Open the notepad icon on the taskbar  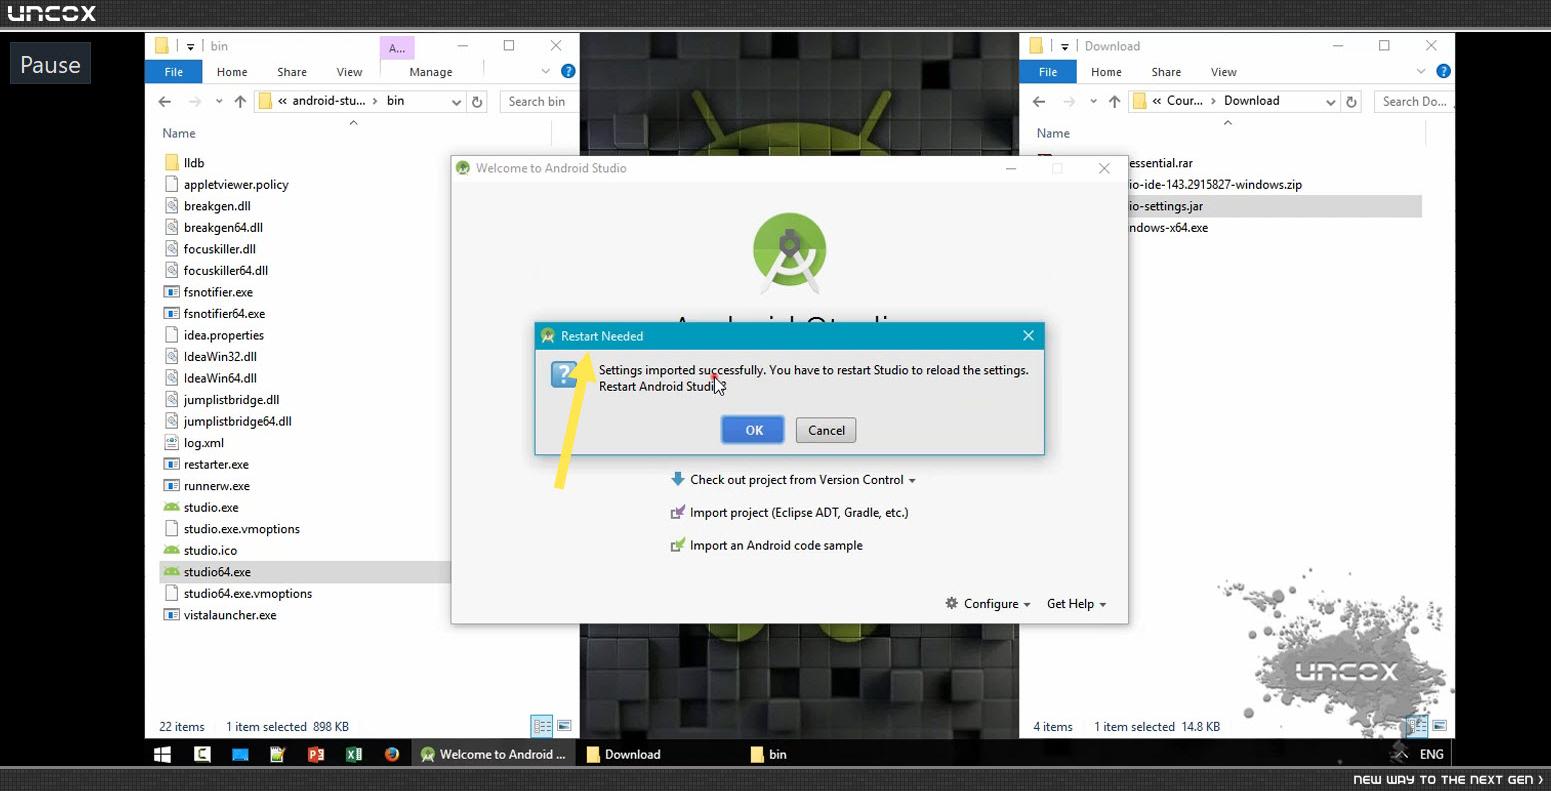point(278,754)
